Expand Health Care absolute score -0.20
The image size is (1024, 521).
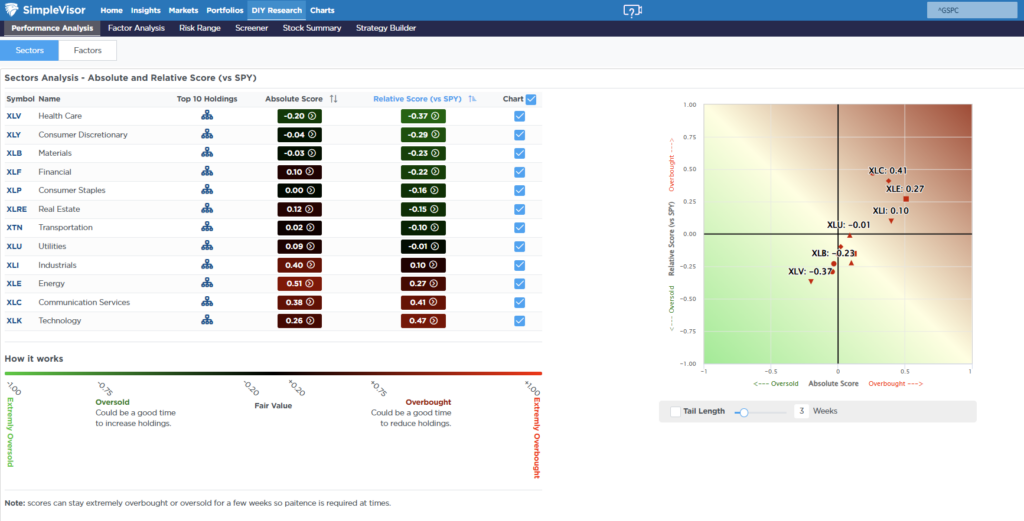[299, 116]
